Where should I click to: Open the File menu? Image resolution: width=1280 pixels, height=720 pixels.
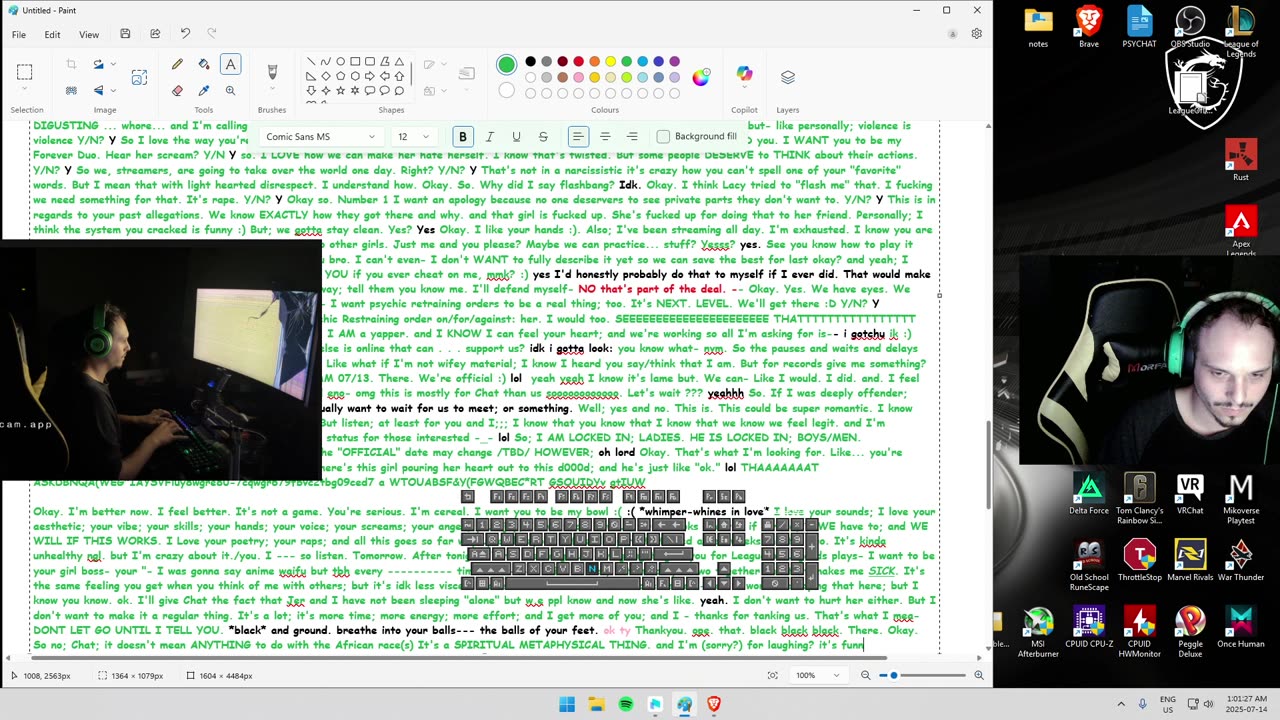[19, 35]
